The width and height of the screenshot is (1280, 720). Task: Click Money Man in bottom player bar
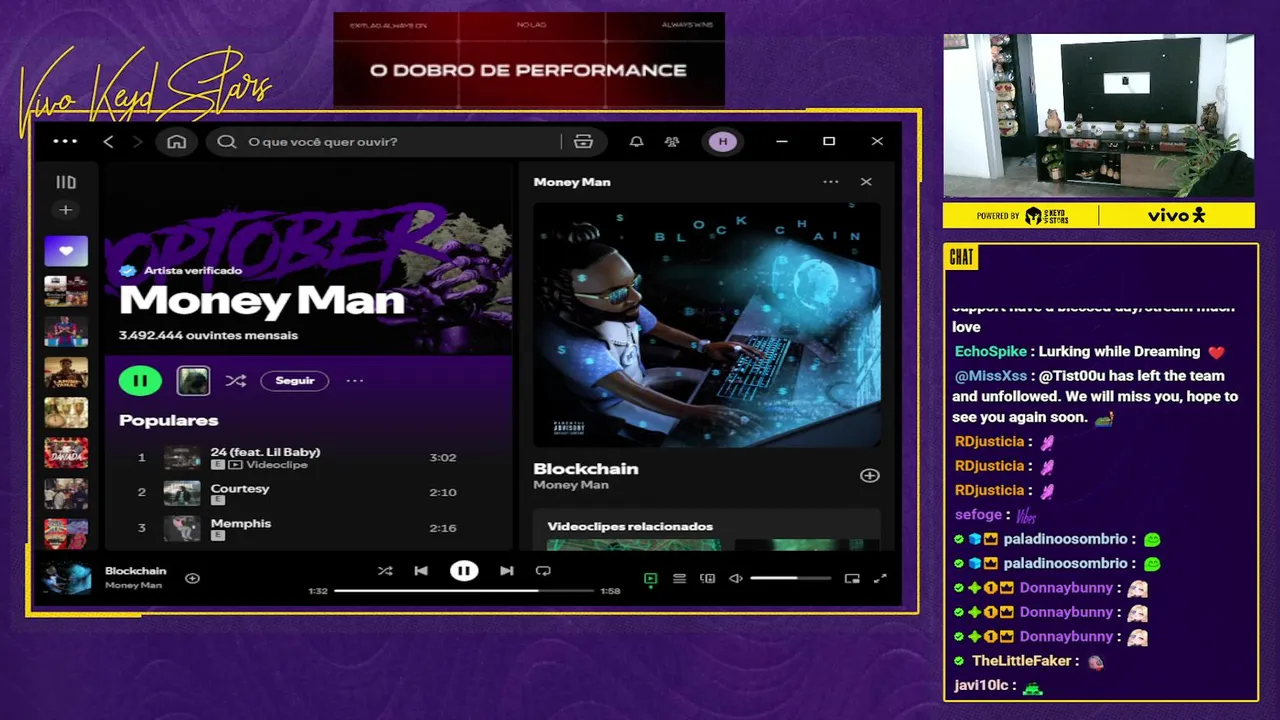point(133,585)
